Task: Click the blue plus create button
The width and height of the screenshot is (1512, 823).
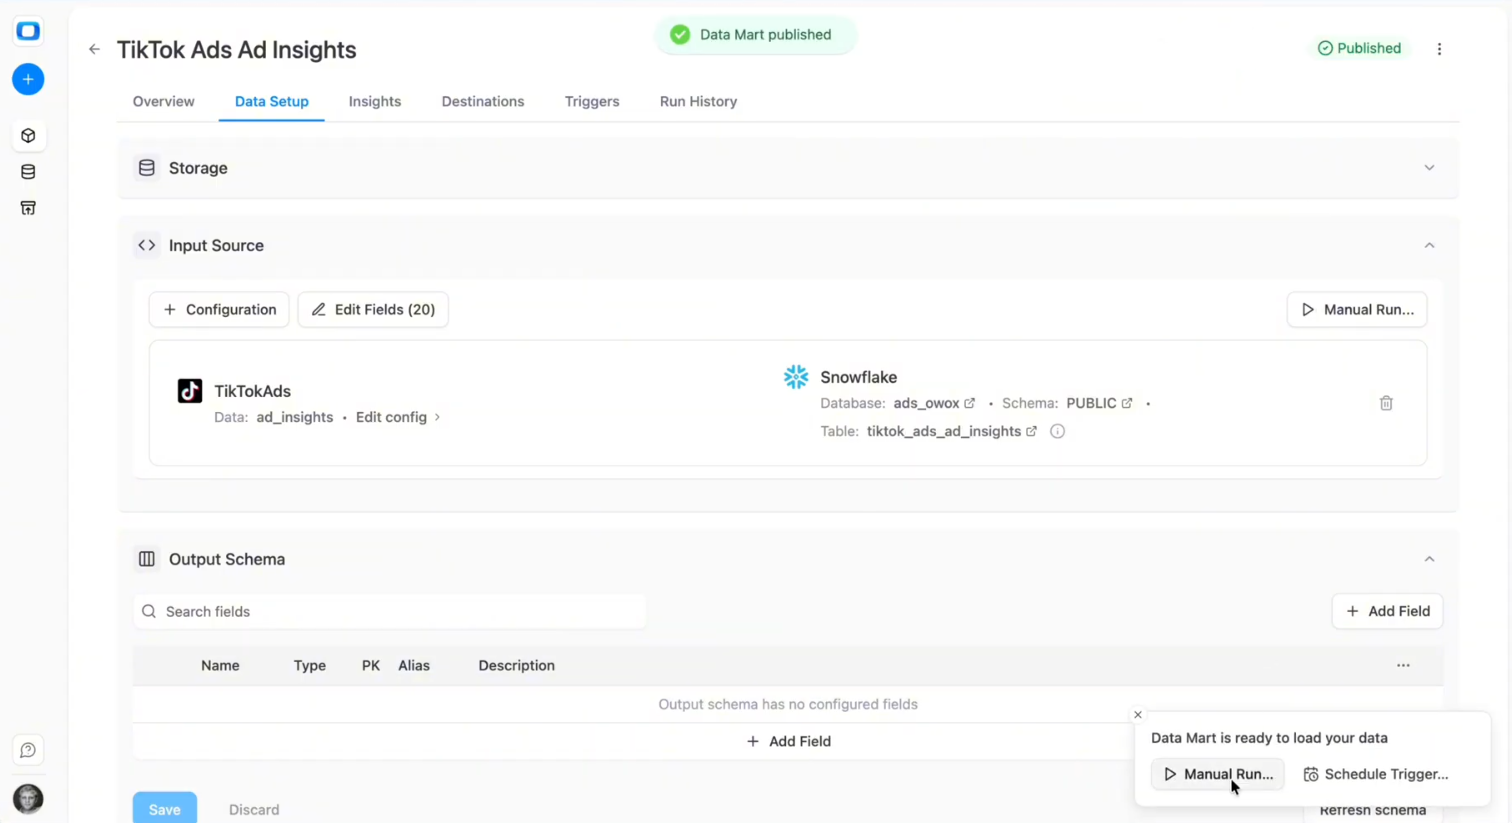Action: pos(28,79)
